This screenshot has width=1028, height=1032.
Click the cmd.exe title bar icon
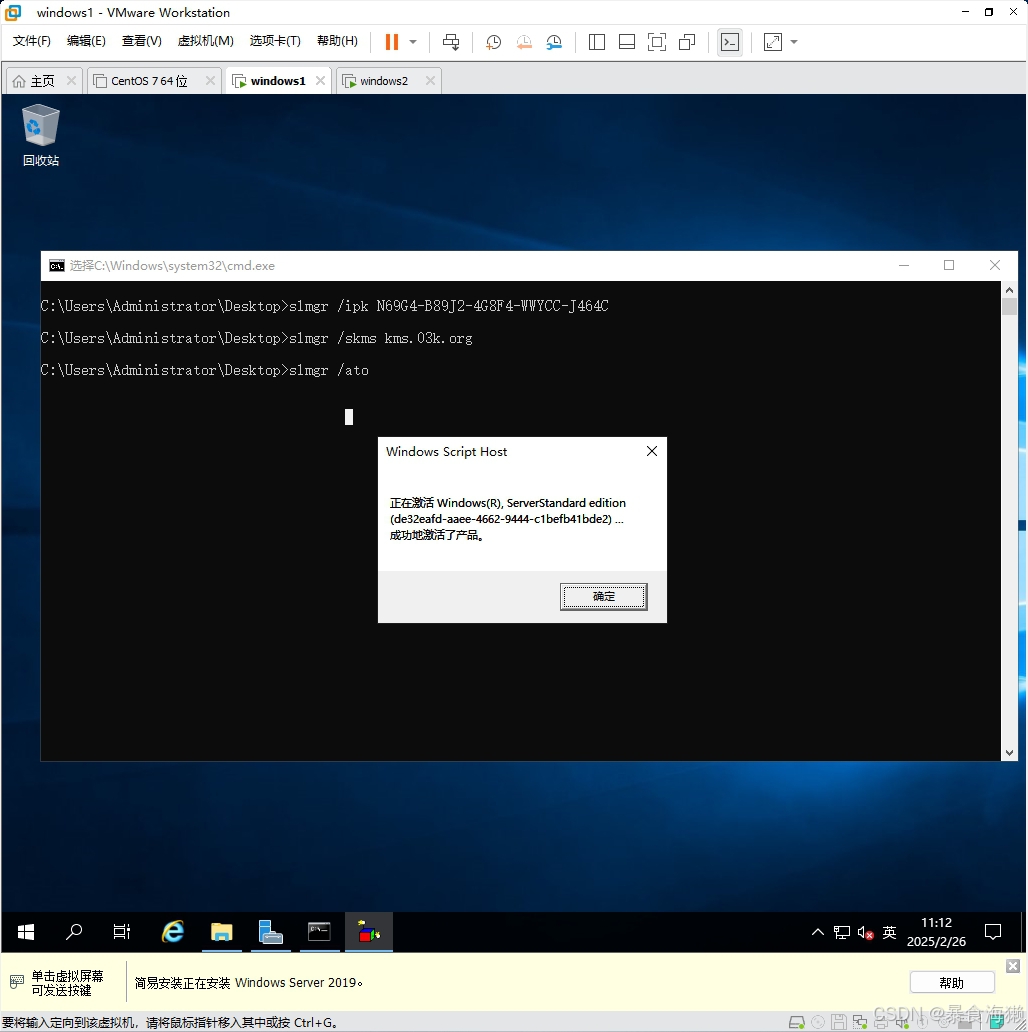click(57, 265)
